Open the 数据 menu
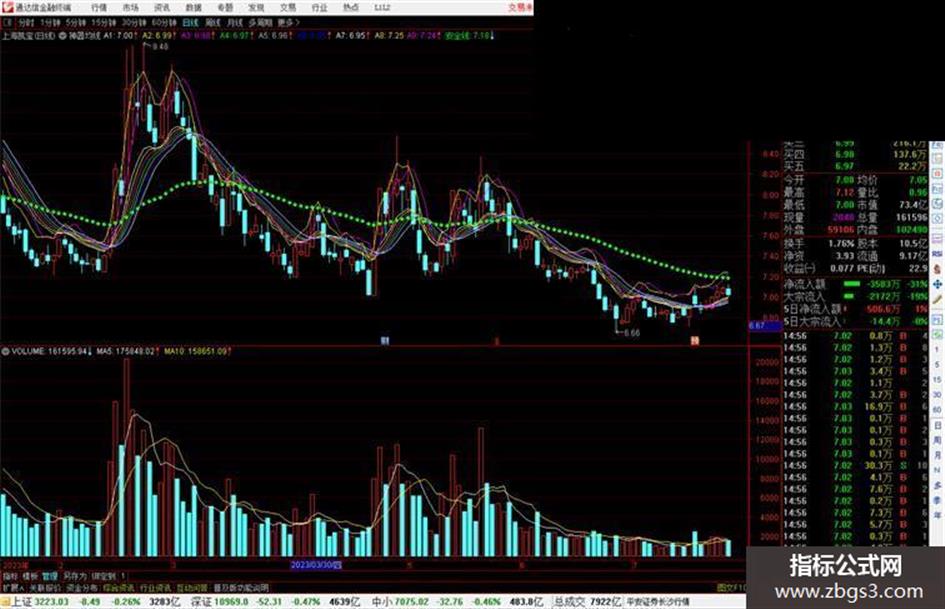This screenshot has height=609, width=945. point(193,8)
